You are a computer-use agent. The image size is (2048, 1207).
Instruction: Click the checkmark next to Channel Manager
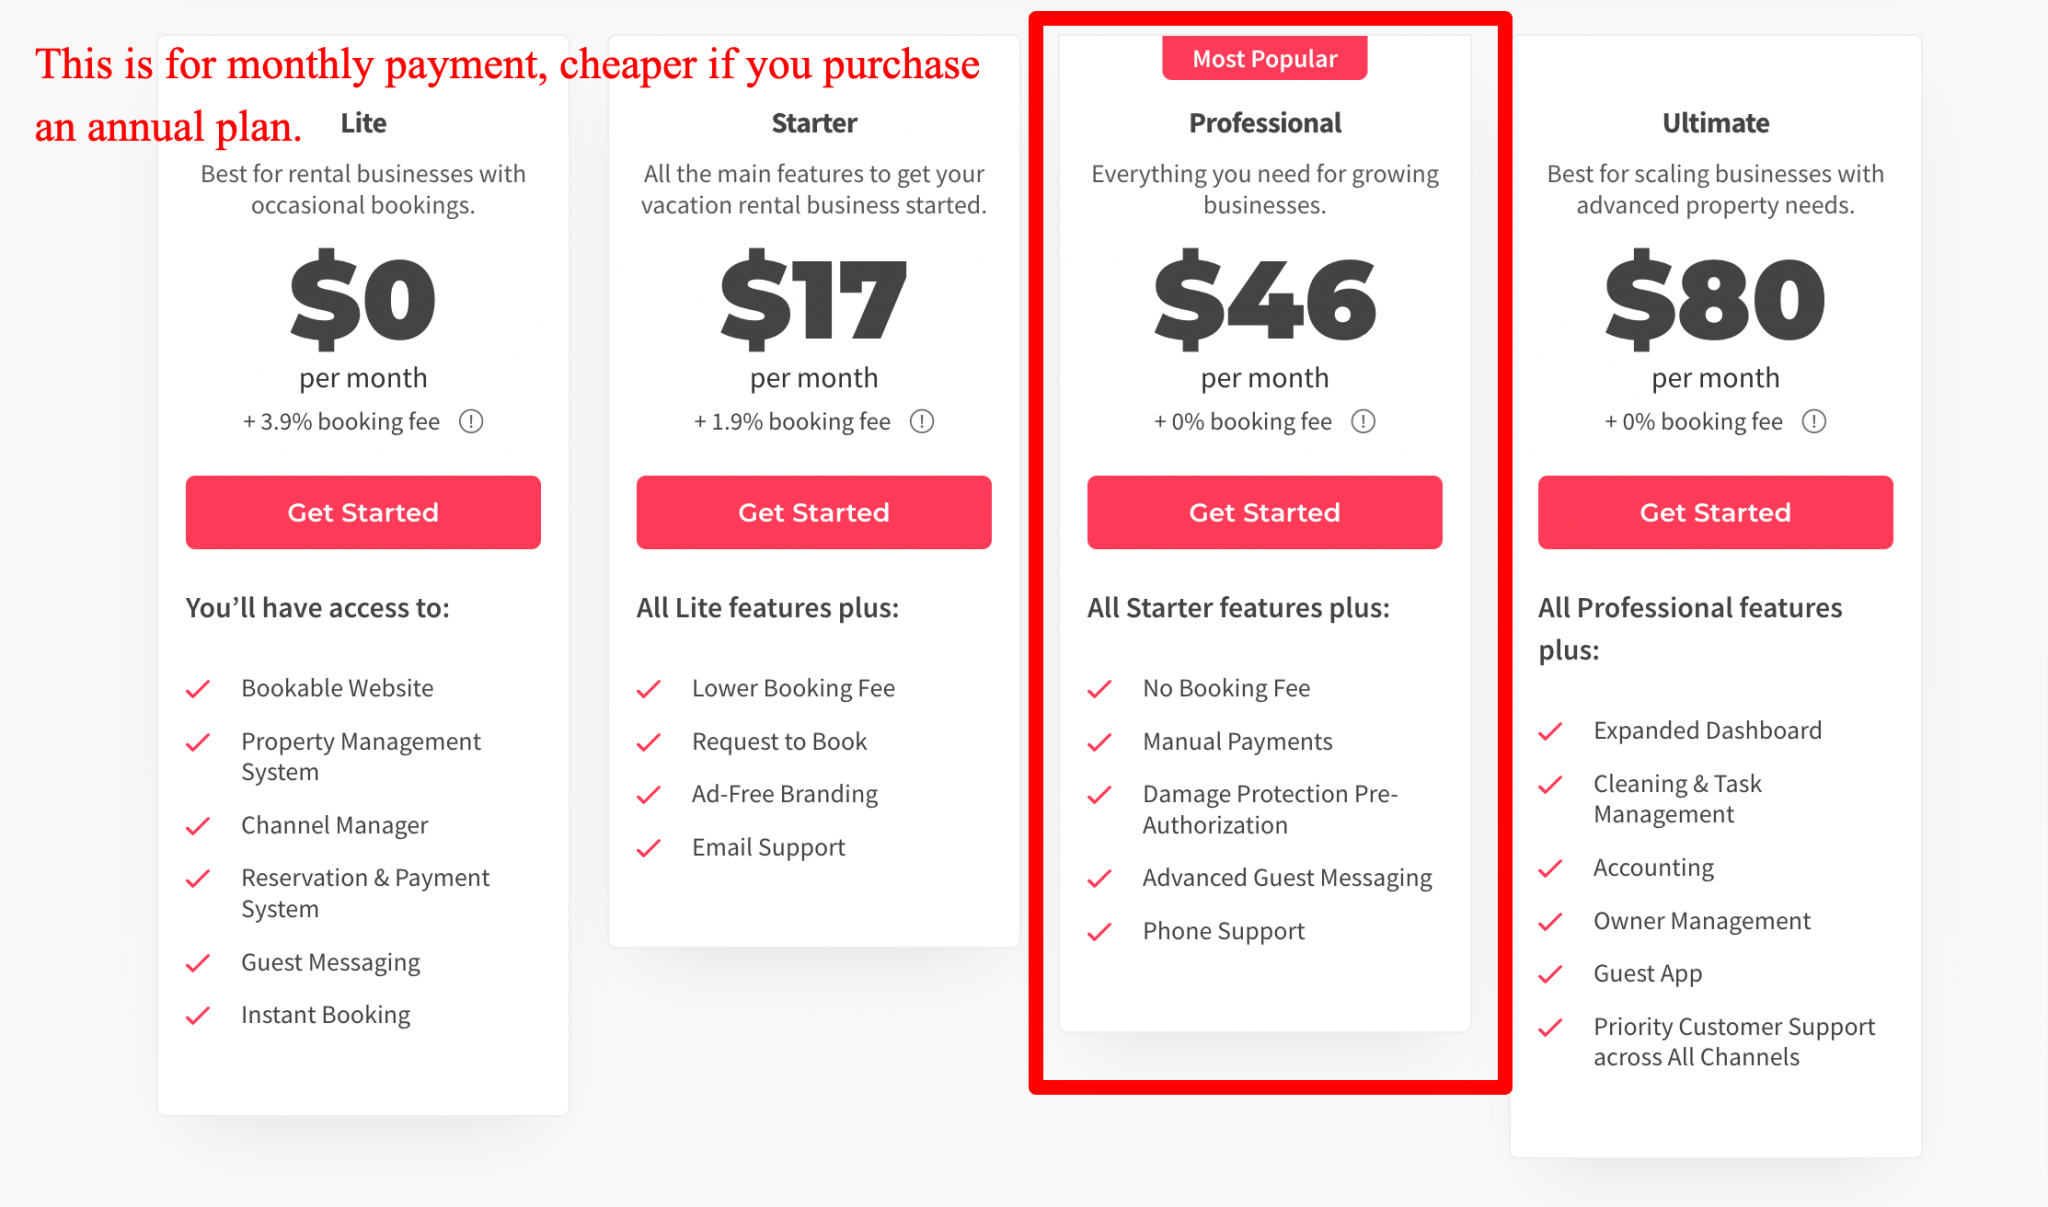point(199,826)
